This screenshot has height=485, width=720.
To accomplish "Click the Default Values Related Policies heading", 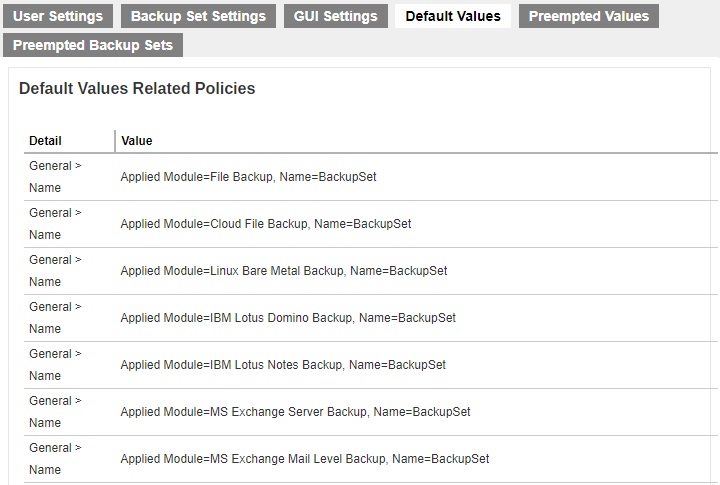I will pos(137,89).
